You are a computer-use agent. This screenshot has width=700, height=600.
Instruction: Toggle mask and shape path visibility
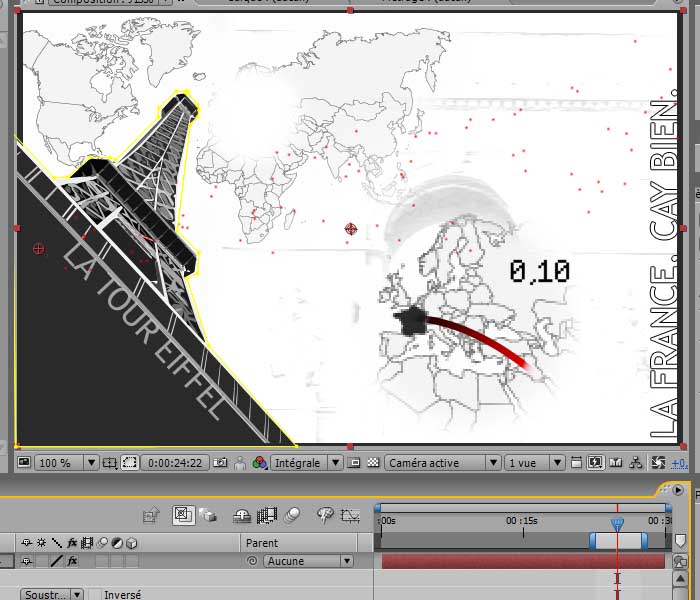pos(129,462)
